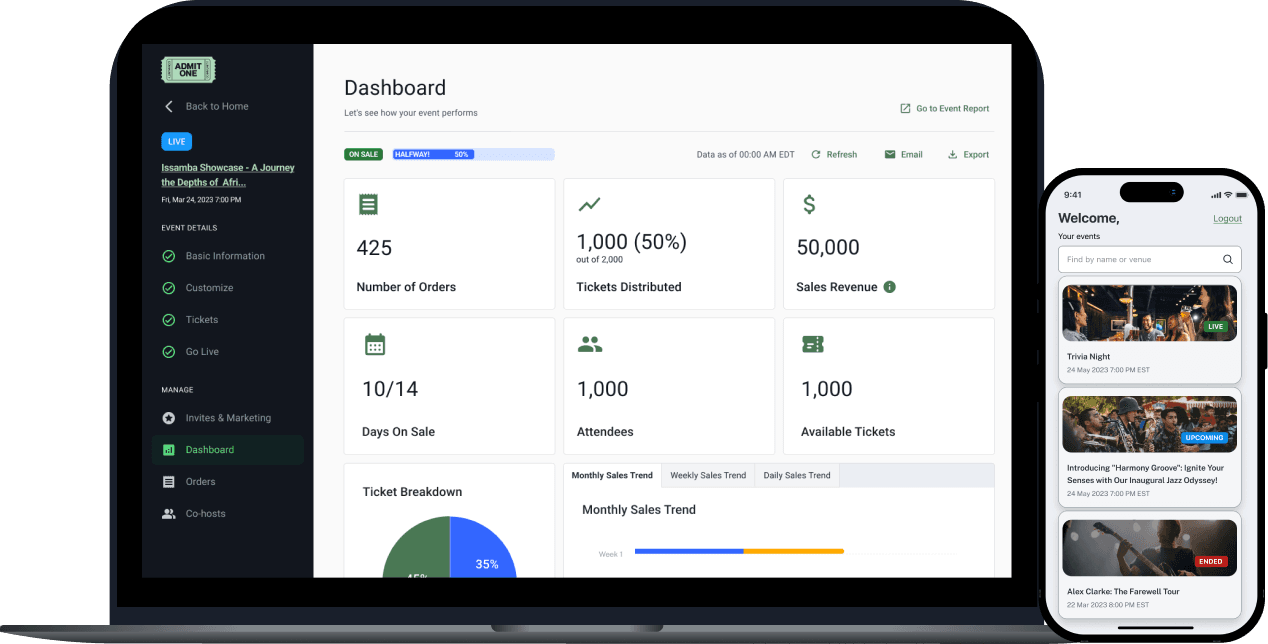Click the Export download icon
The image size is (1268, 644).
tap(953, 154)
